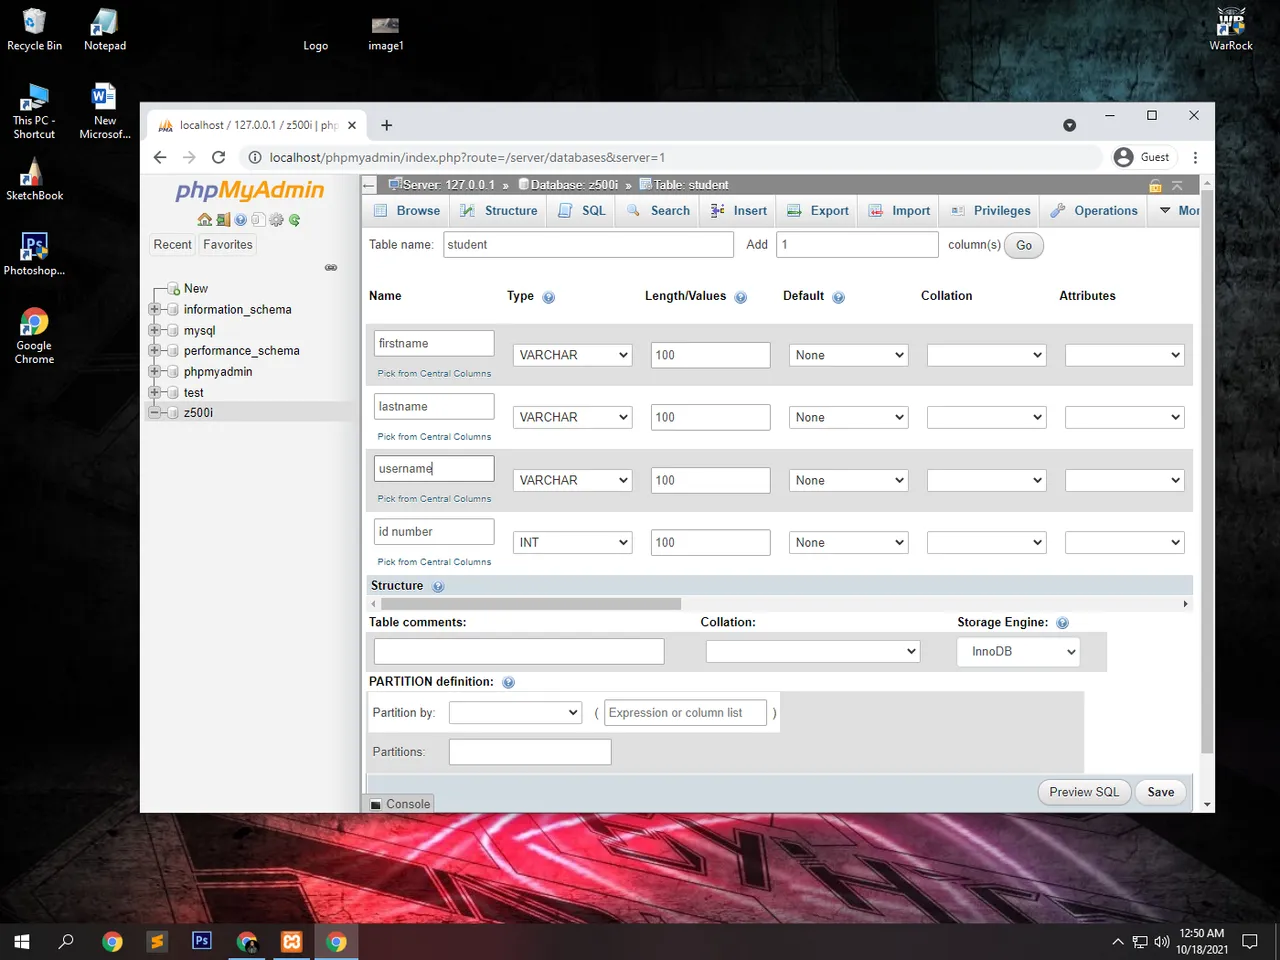This screenshot has width=1280, height=960.
Task: Open the Notepad desktop shortcut
Action: (105, 29)
